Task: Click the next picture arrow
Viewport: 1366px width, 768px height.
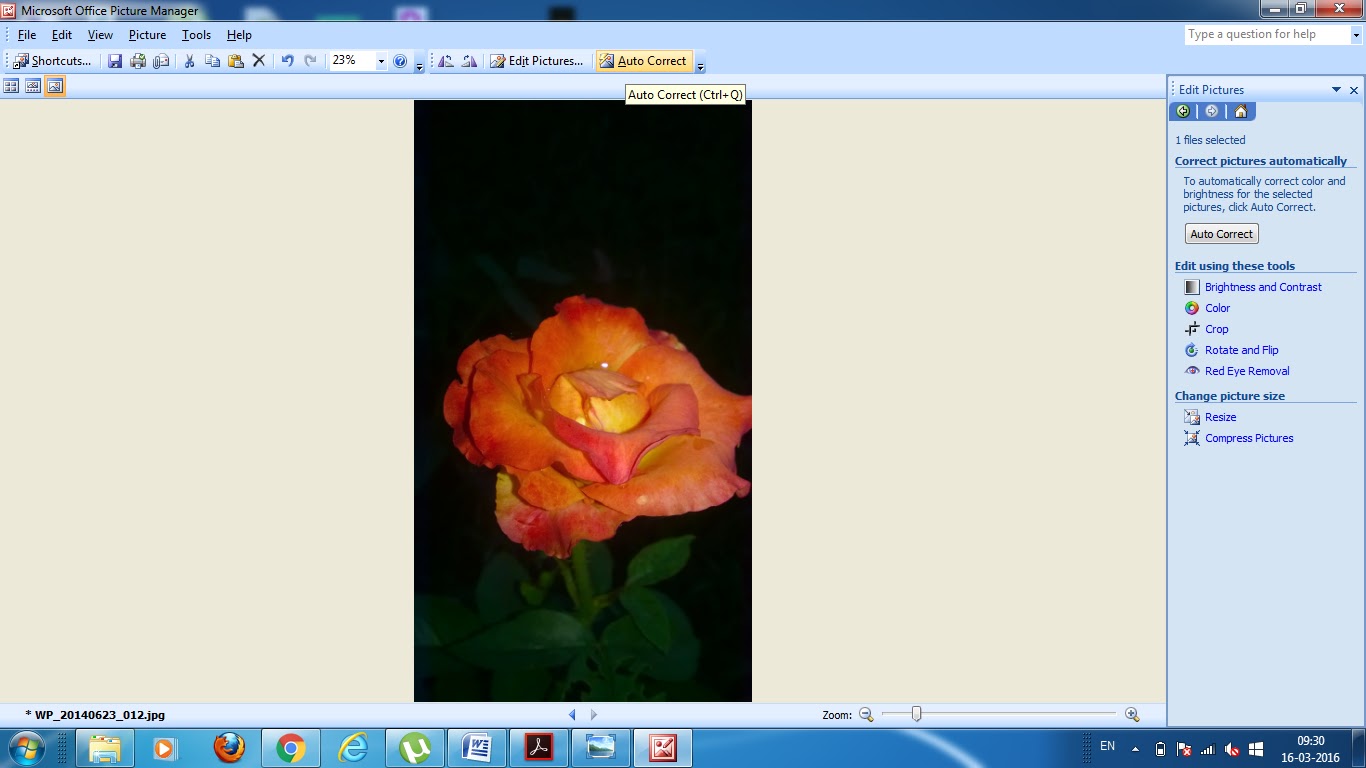Action: [x=594, y=715]
